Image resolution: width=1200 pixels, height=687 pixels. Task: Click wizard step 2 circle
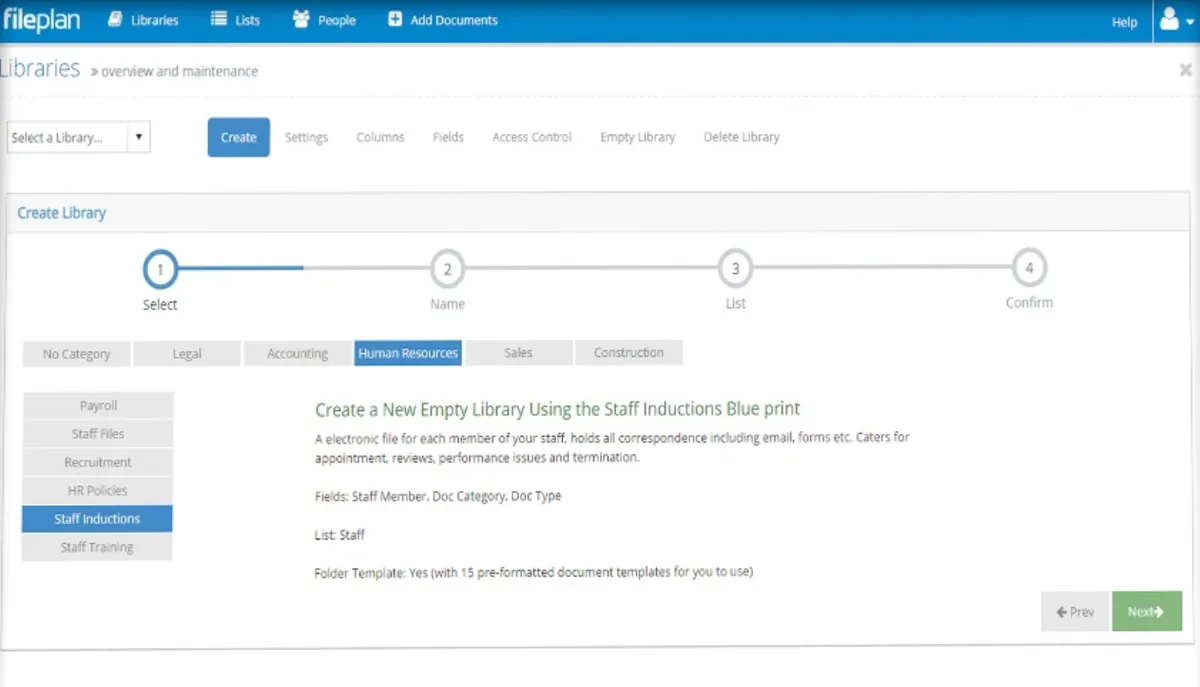click(x=447, y=269)
